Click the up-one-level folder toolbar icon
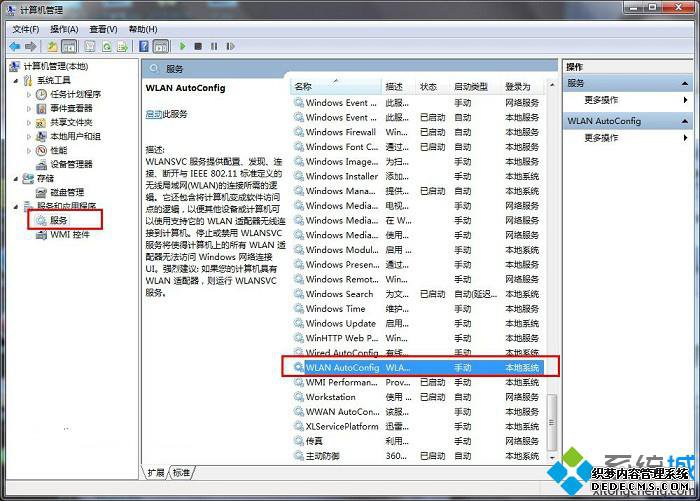 [53, 46]
